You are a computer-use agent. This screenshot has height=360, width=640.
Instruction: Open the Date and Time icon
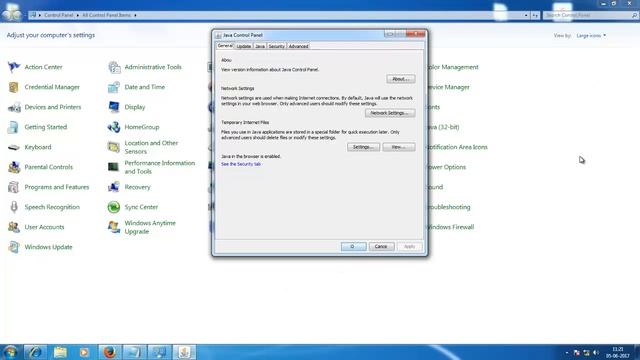tap(114, 87)
